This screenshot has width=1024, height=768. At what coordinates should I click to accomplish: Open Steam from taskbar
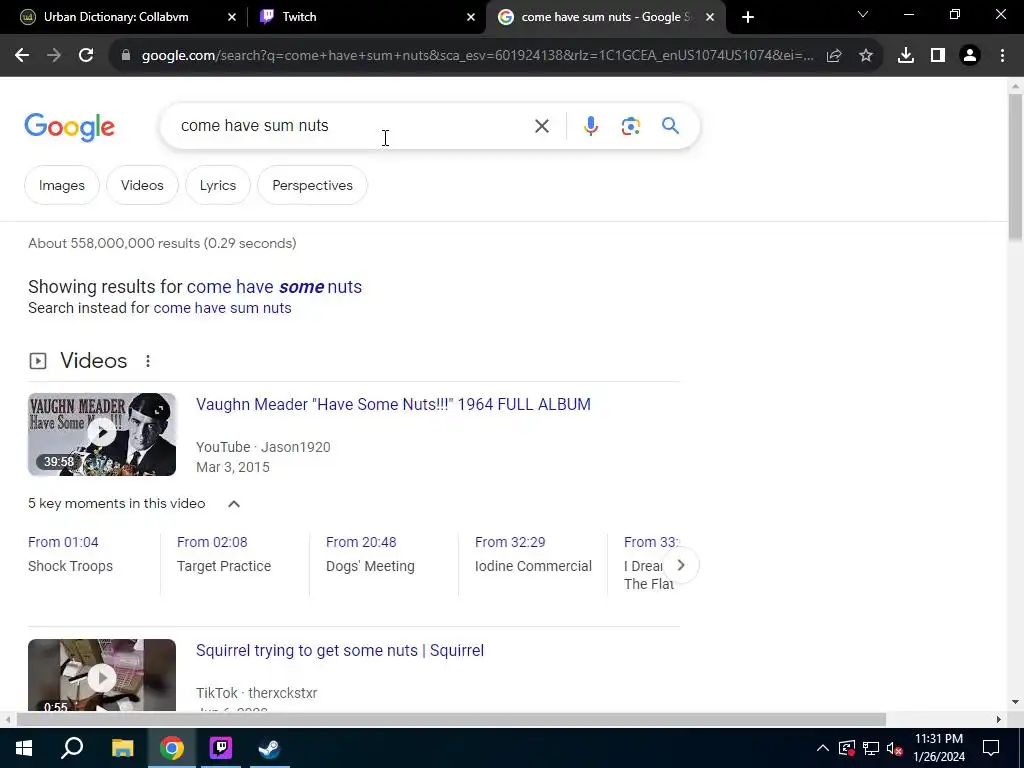(x=269, y=748)
